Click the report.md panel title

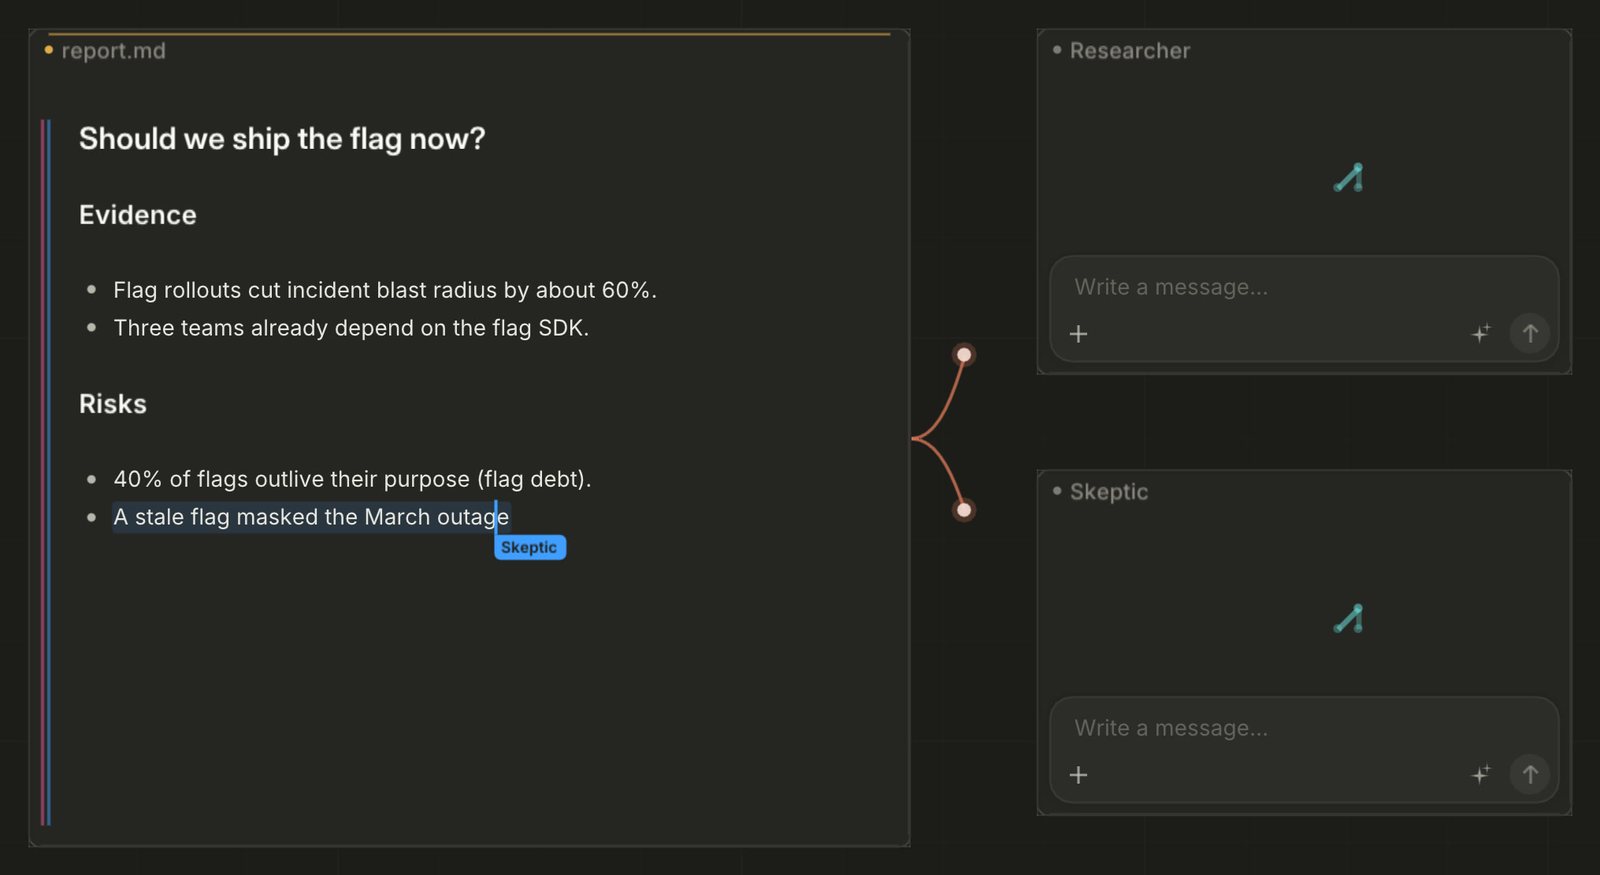113,51
